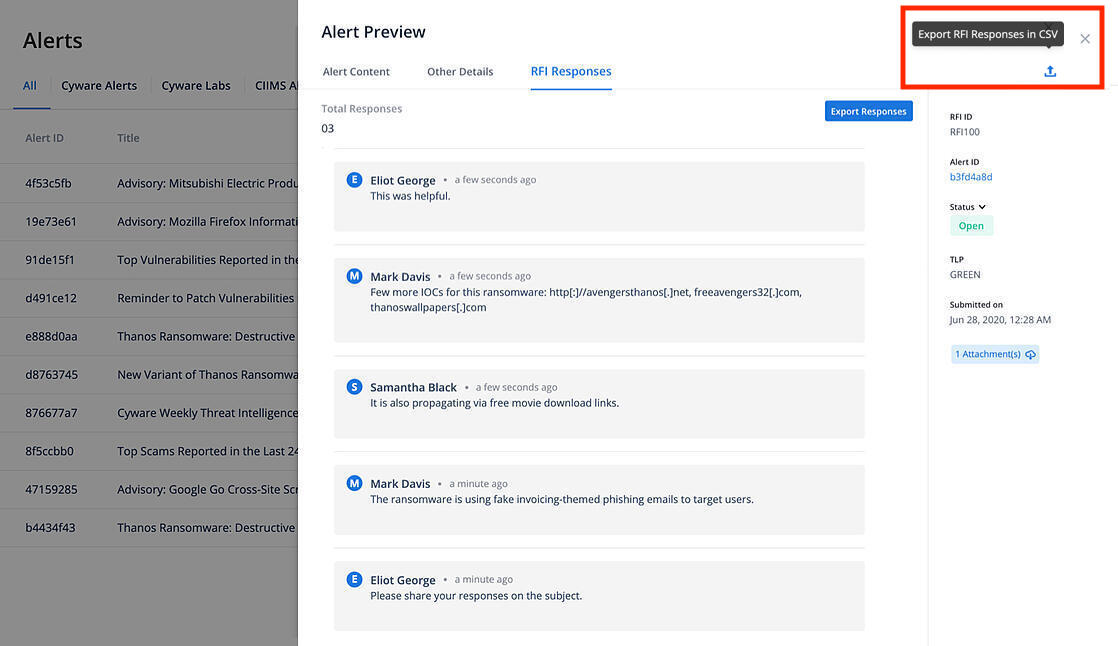Close the Alert Preview panel
Screen dimensions: 1118x646
(x=1085, y=39)
